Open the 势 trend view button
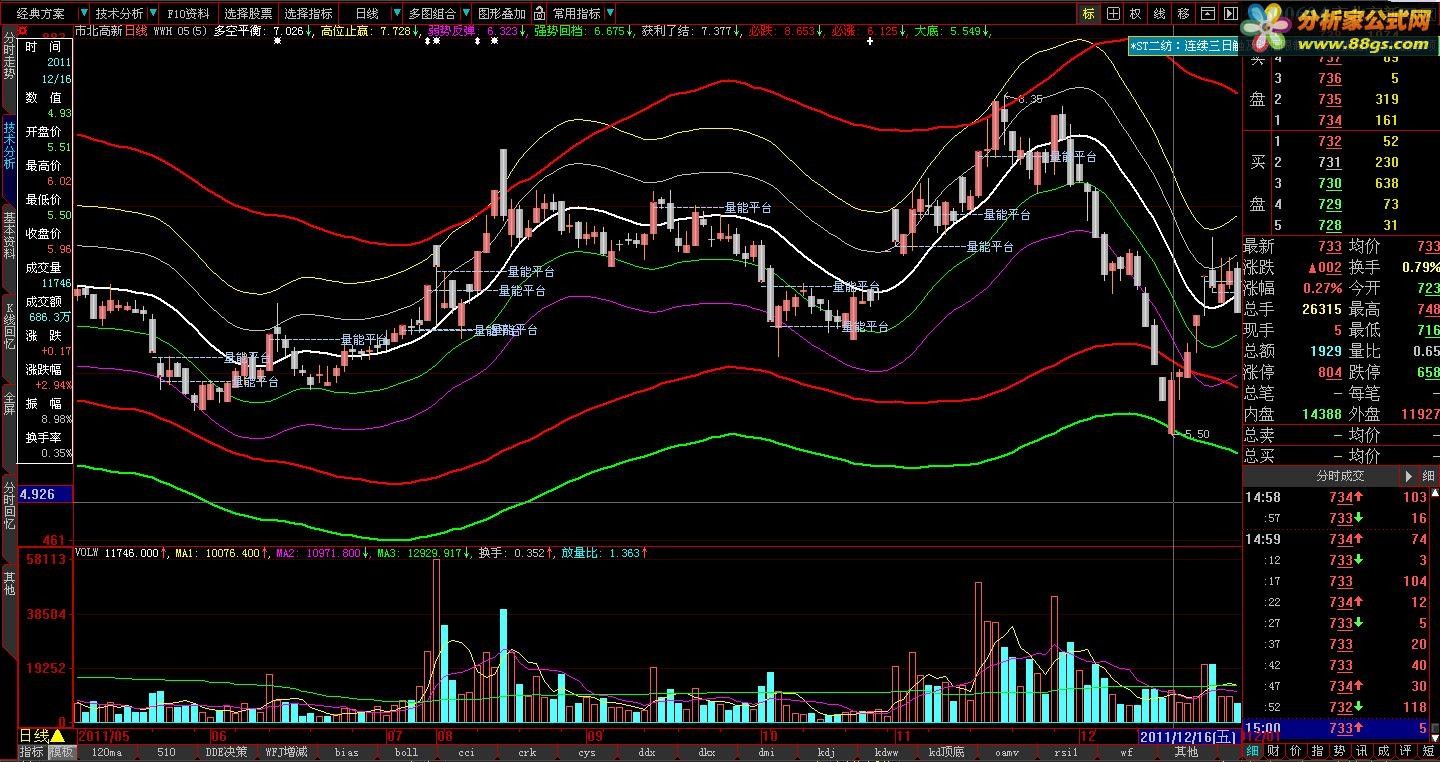 [1340, 751]
